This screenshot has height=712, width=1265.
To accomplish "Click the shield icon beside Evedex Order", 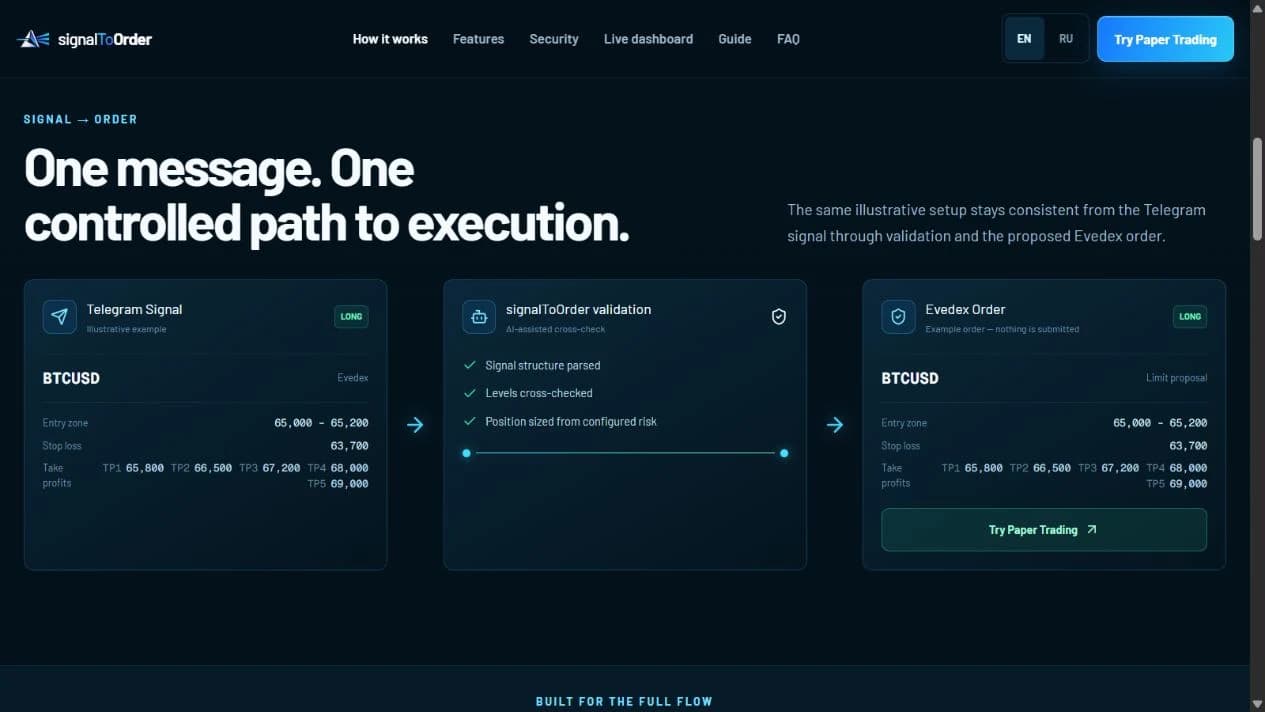I will (898, 317).
